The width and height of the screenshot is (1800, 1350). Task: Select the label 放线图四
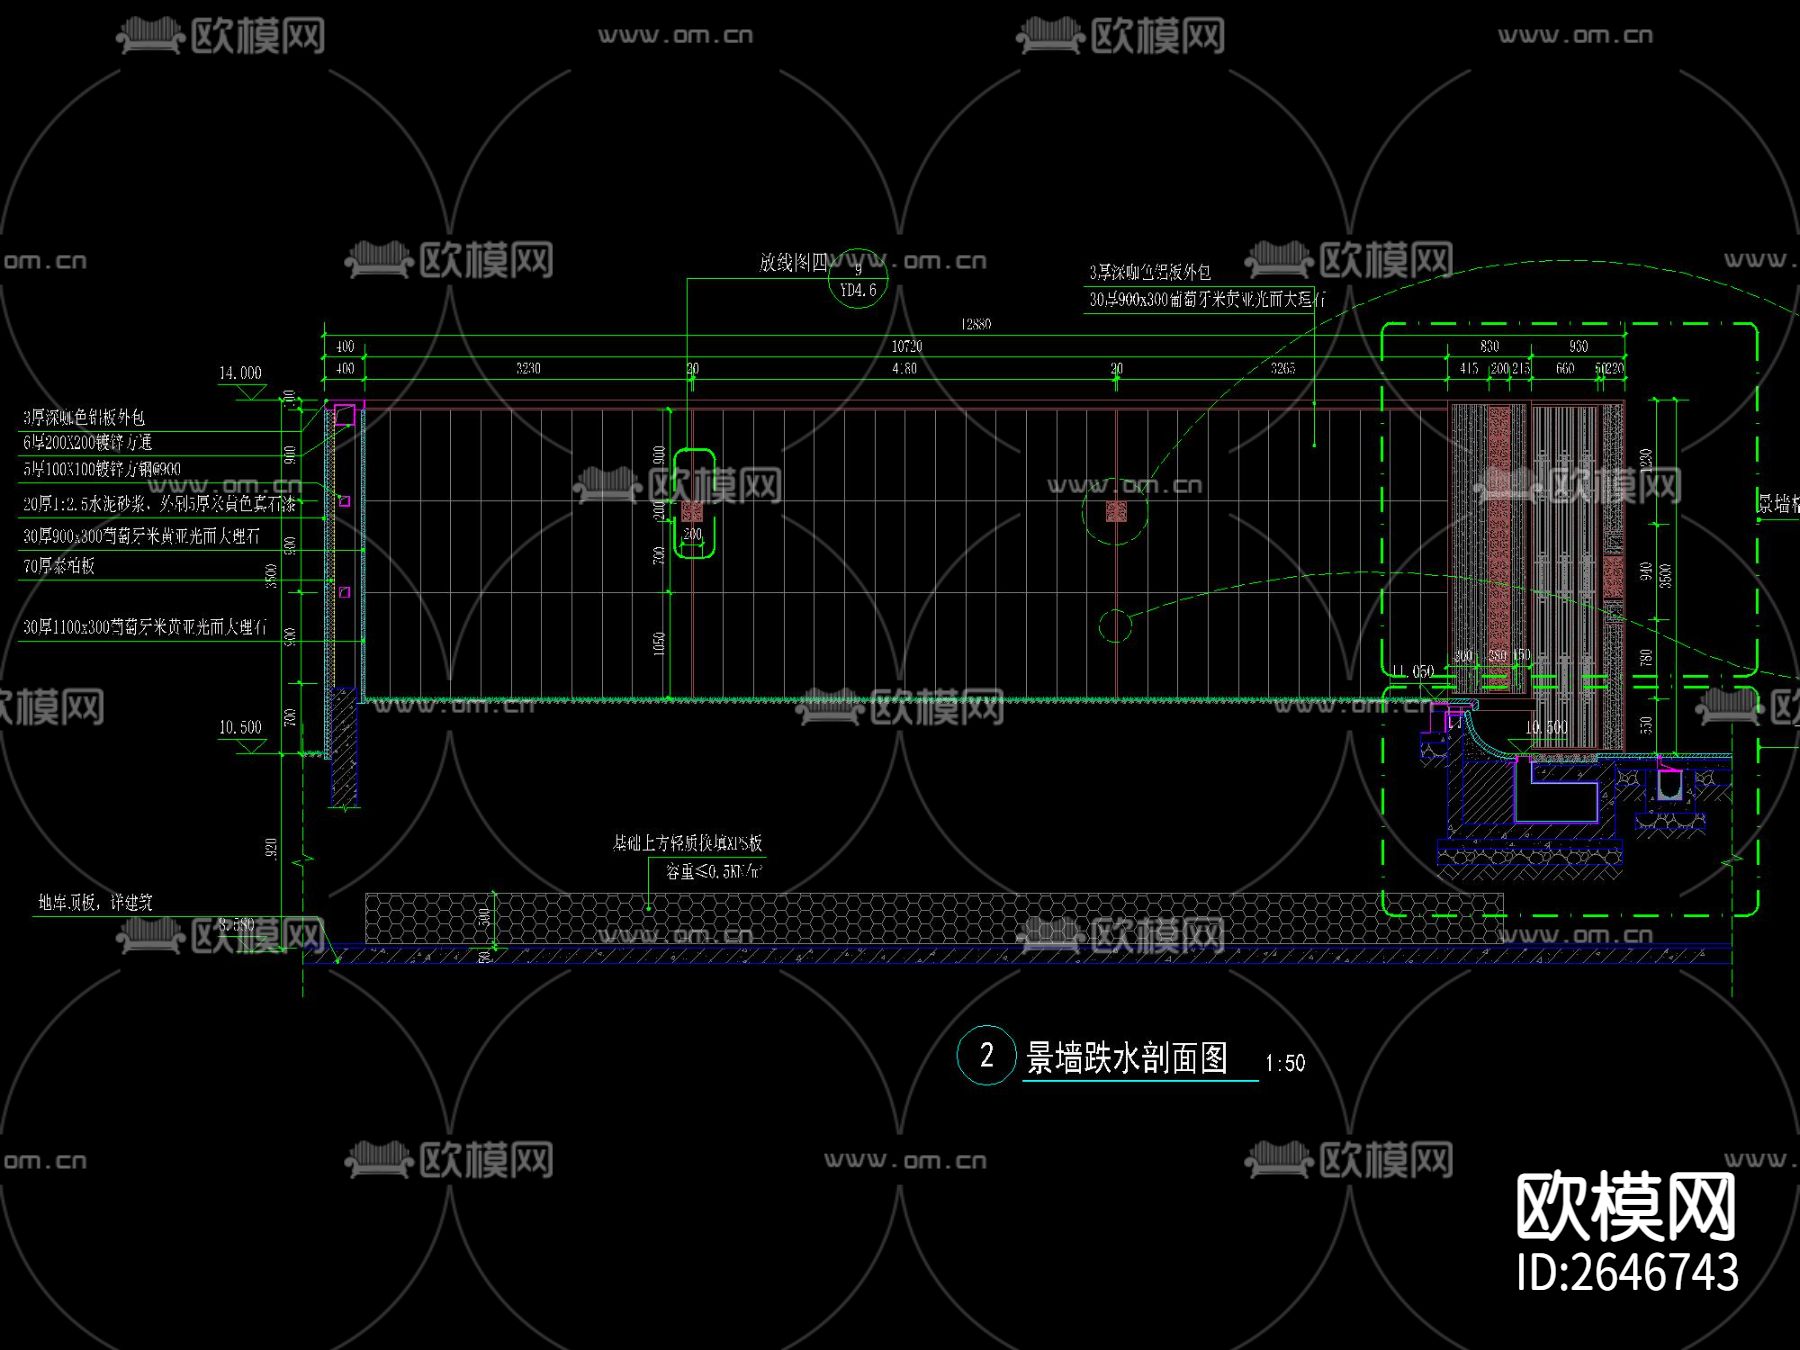(x=793, y=263)
